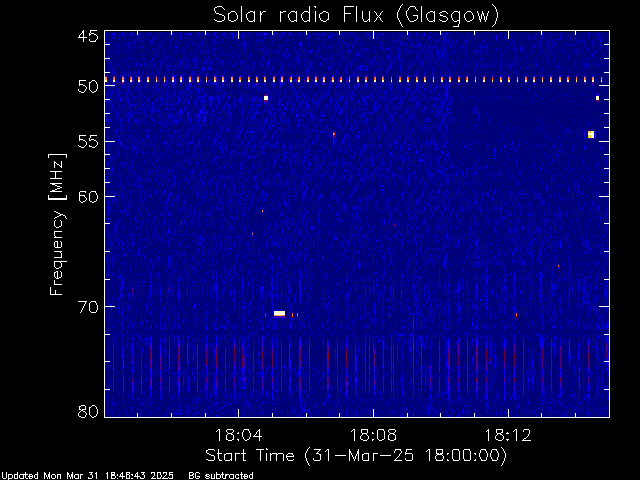Click the 45 frequency tick label
This screenshot has width=640, height=480.
pos(88,36)
